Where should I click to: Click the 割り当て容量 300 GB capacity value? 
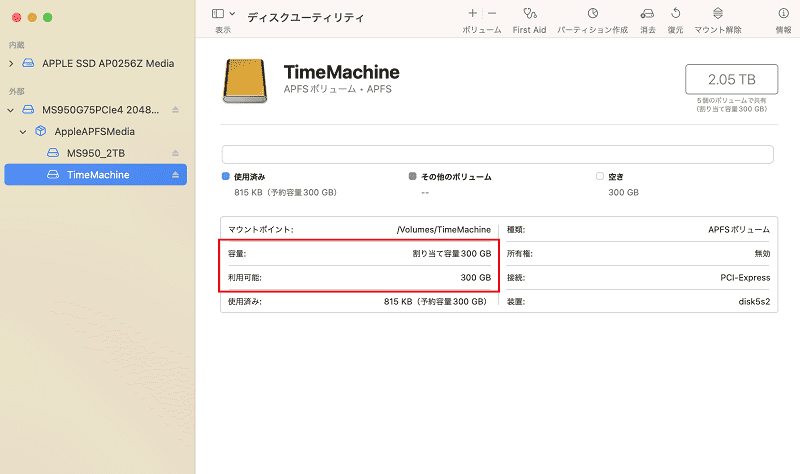[x=452, y=254]
